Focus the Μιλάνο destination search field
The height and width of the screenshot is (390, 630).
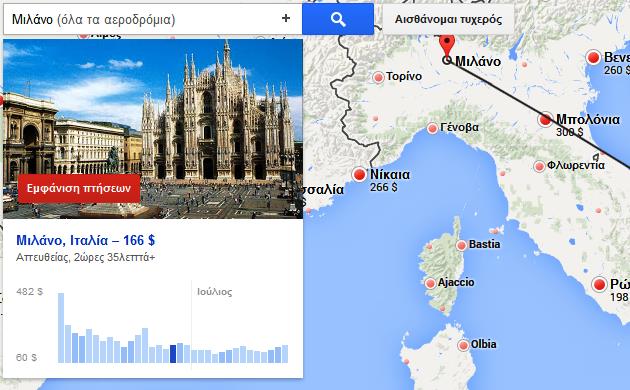tap(143, 19)
